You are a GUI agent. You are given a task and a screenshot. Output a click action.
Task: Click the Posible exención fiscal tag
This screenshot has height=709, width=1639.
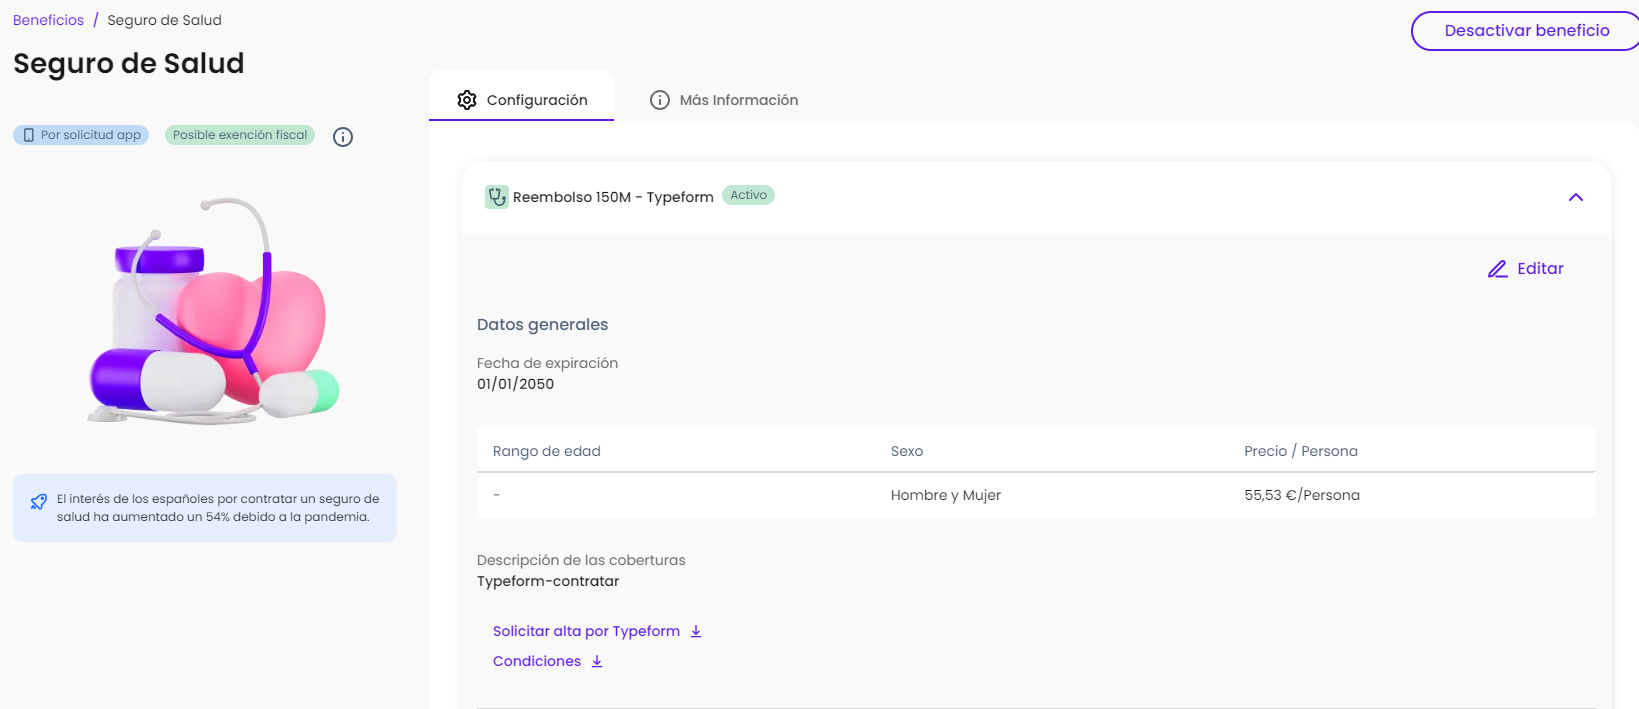tap(239, 135)
